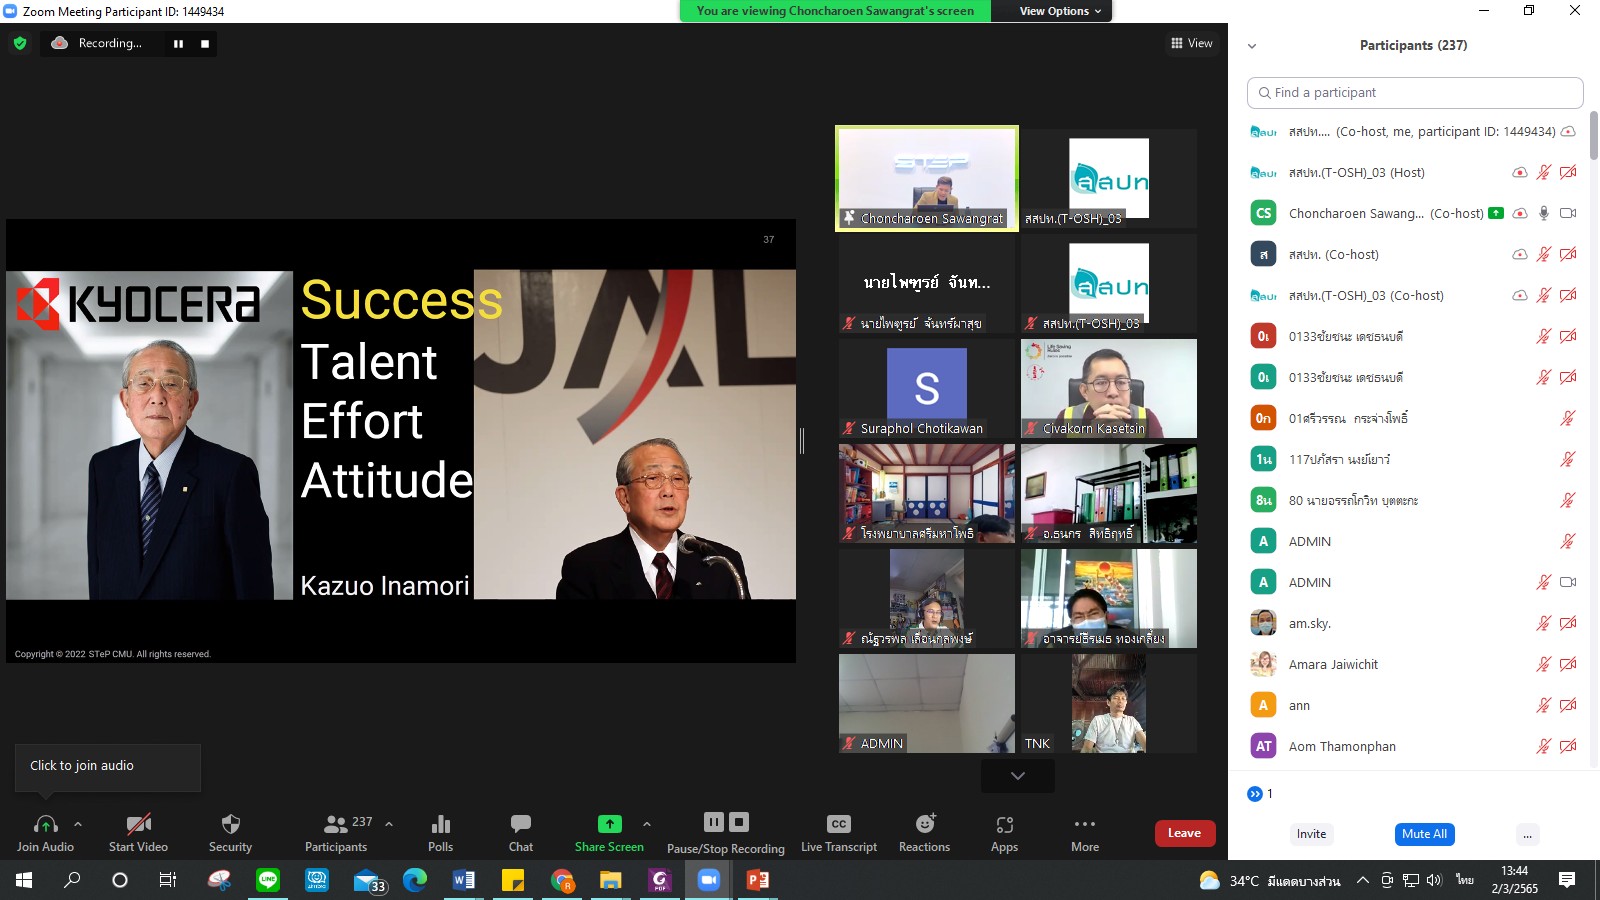Open Live Transcript CC icon
This screenshot has height=900, width=1600.
tap(838, 824)
